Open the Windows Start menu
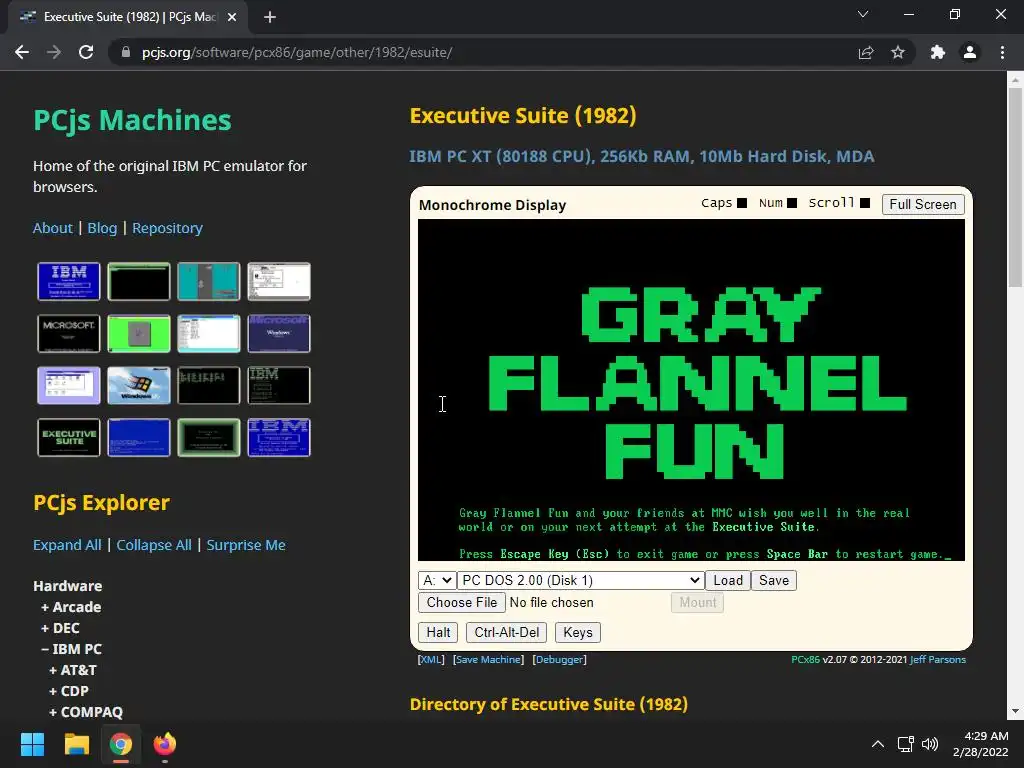The width and height of the screenshot is (1024, 768). click(32, 744)
